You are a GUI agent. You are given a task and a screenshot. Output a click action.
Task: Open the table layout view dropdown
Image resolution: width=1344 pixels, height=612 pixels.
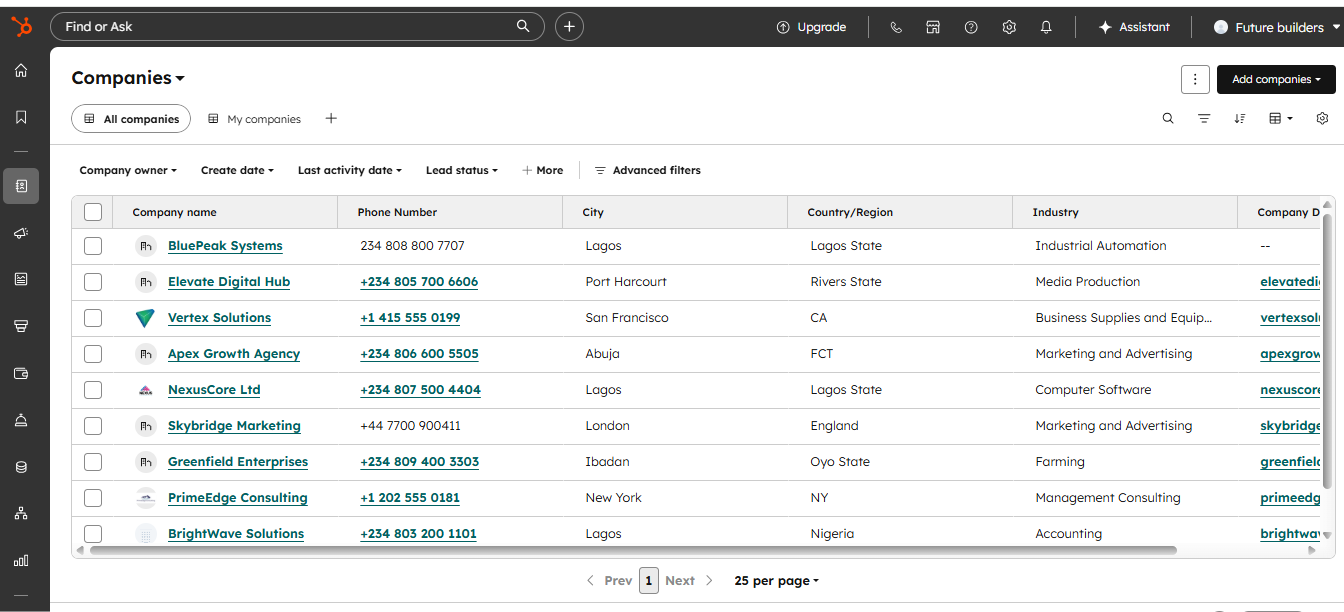click(x=1281, y=118)
